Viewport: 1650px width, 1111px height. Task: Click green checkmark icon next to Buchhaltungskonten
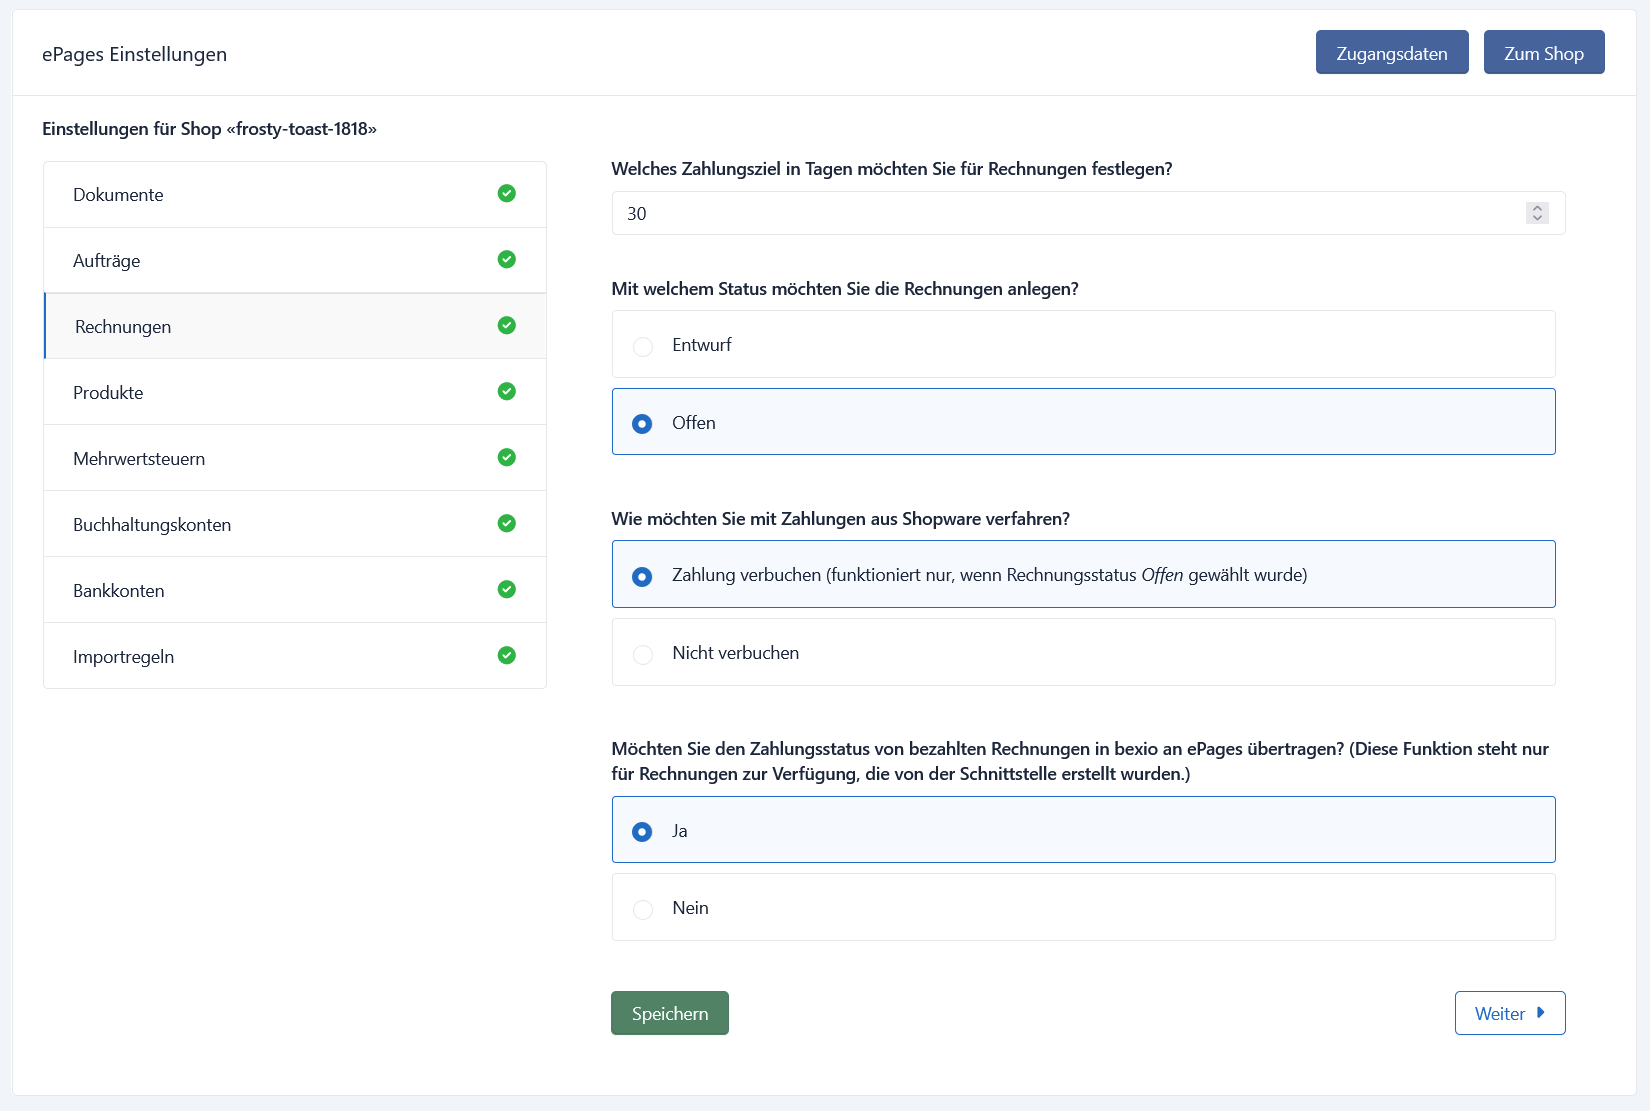click(507, 523)
